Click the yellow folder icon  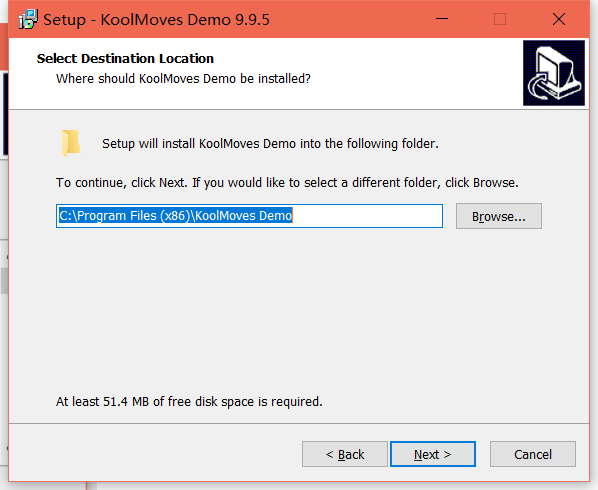click(x=71, y=143)
